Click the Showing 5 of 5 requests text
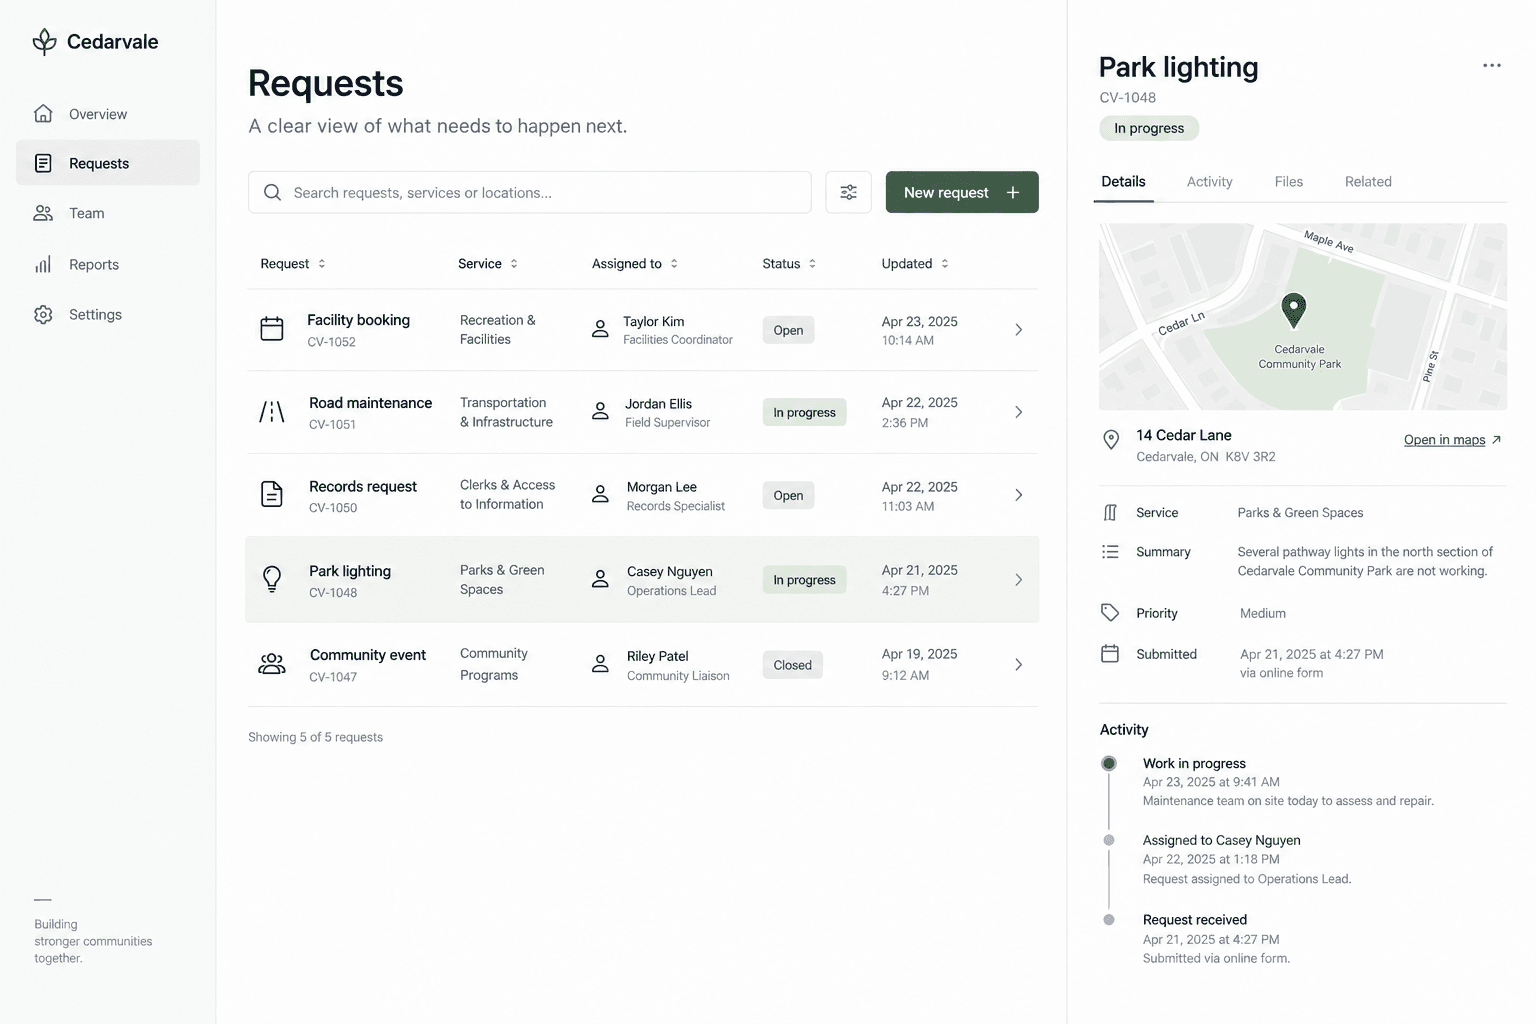 pyautogui.click(x=315, y=737)
